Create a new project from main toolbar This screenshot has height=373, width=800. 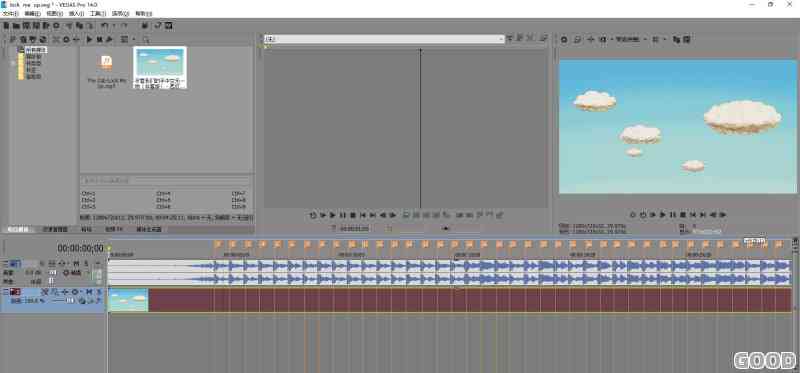pos(6,26)
